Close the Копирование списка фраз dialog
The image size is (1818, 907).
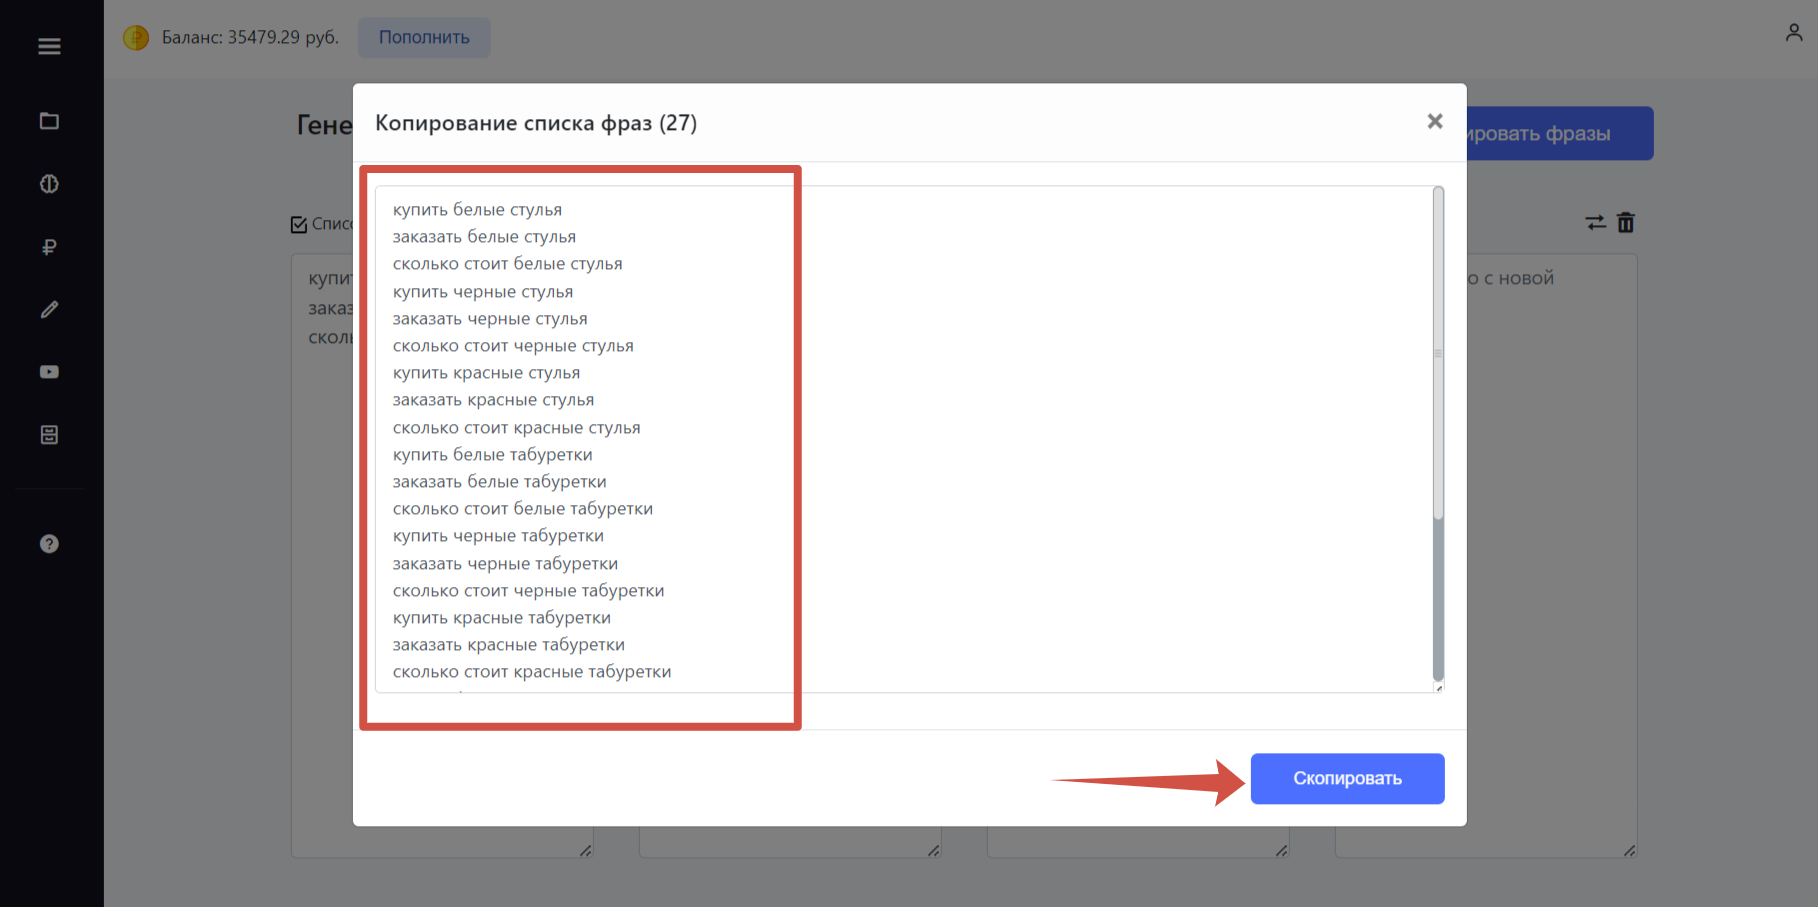coord(1435,121)
